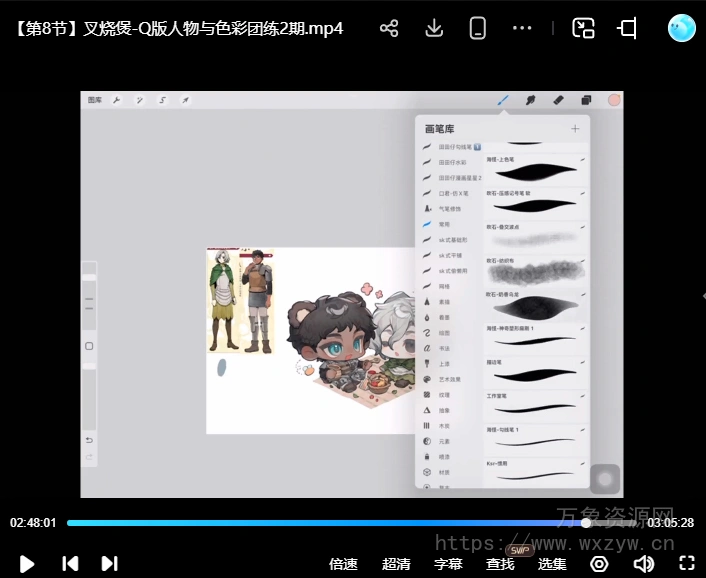Image resolution: width=706 pixels, height=578 pixels.
Task: Toggle picture-in-picture mini window mode
Action: tap(583, 28)
